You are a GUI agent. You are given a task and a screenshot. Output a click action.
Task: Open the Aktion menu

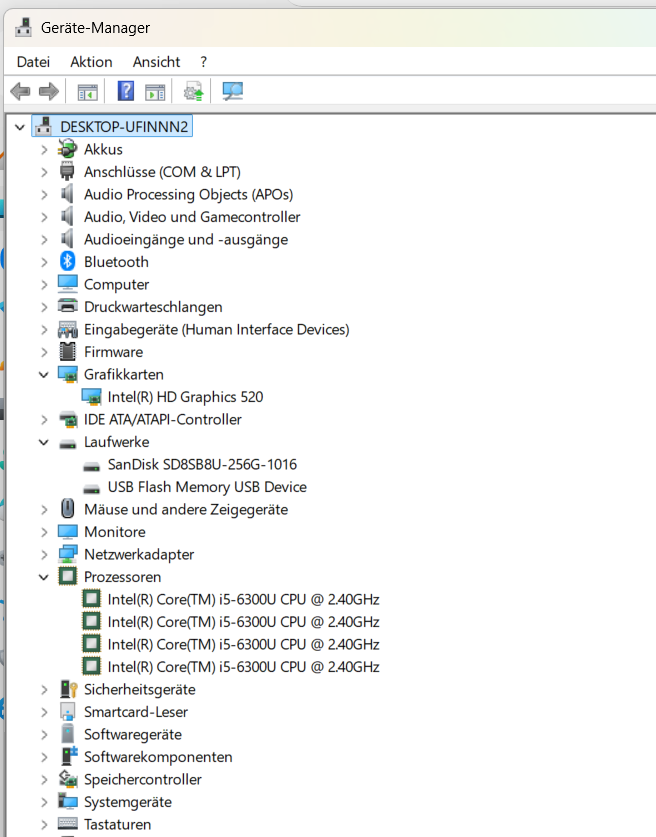coord(91,62)
